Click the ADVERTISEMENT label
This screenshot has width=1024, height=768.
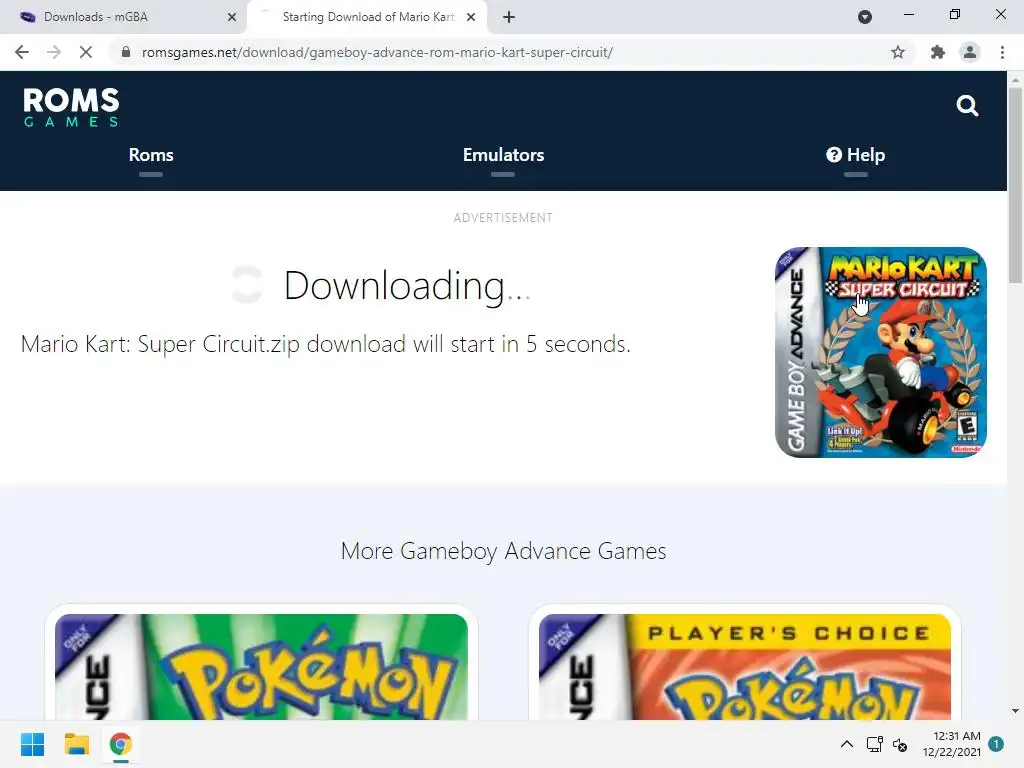pyautogui.click(x=504, y=217)
